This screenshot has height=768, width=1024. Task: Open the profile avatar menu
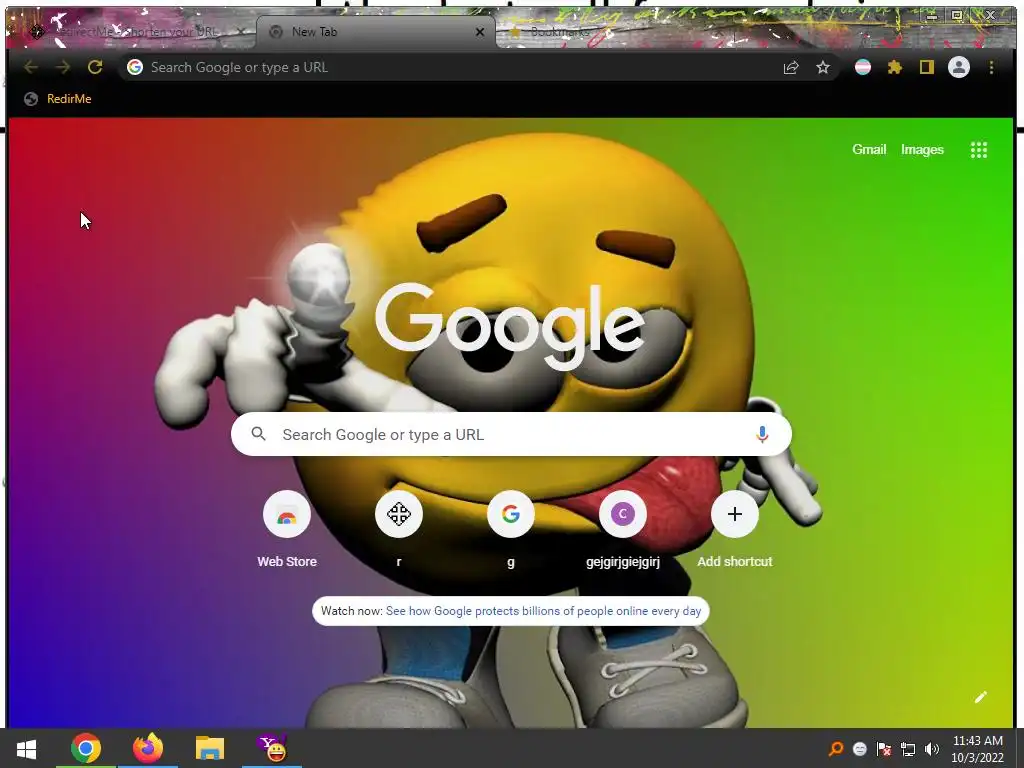(959, 67)
